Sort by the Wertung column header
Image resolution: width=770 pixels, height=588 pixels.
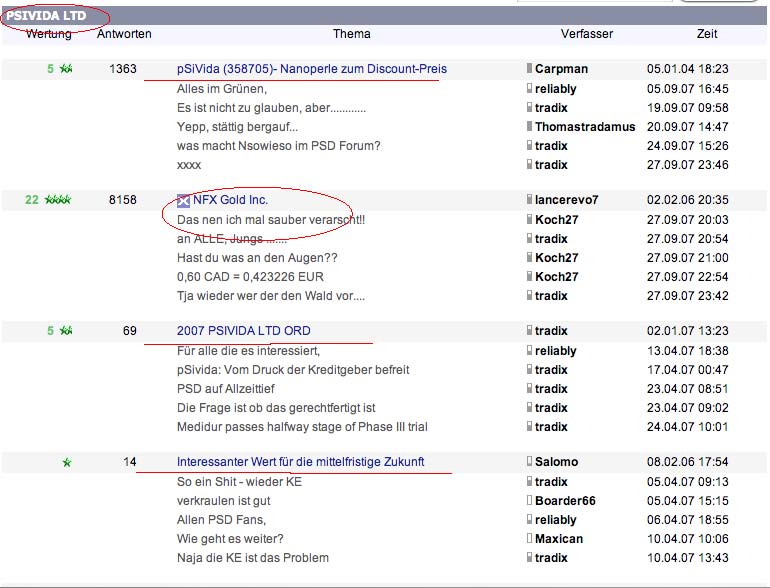pyautogui.click(x=49, y=34)
